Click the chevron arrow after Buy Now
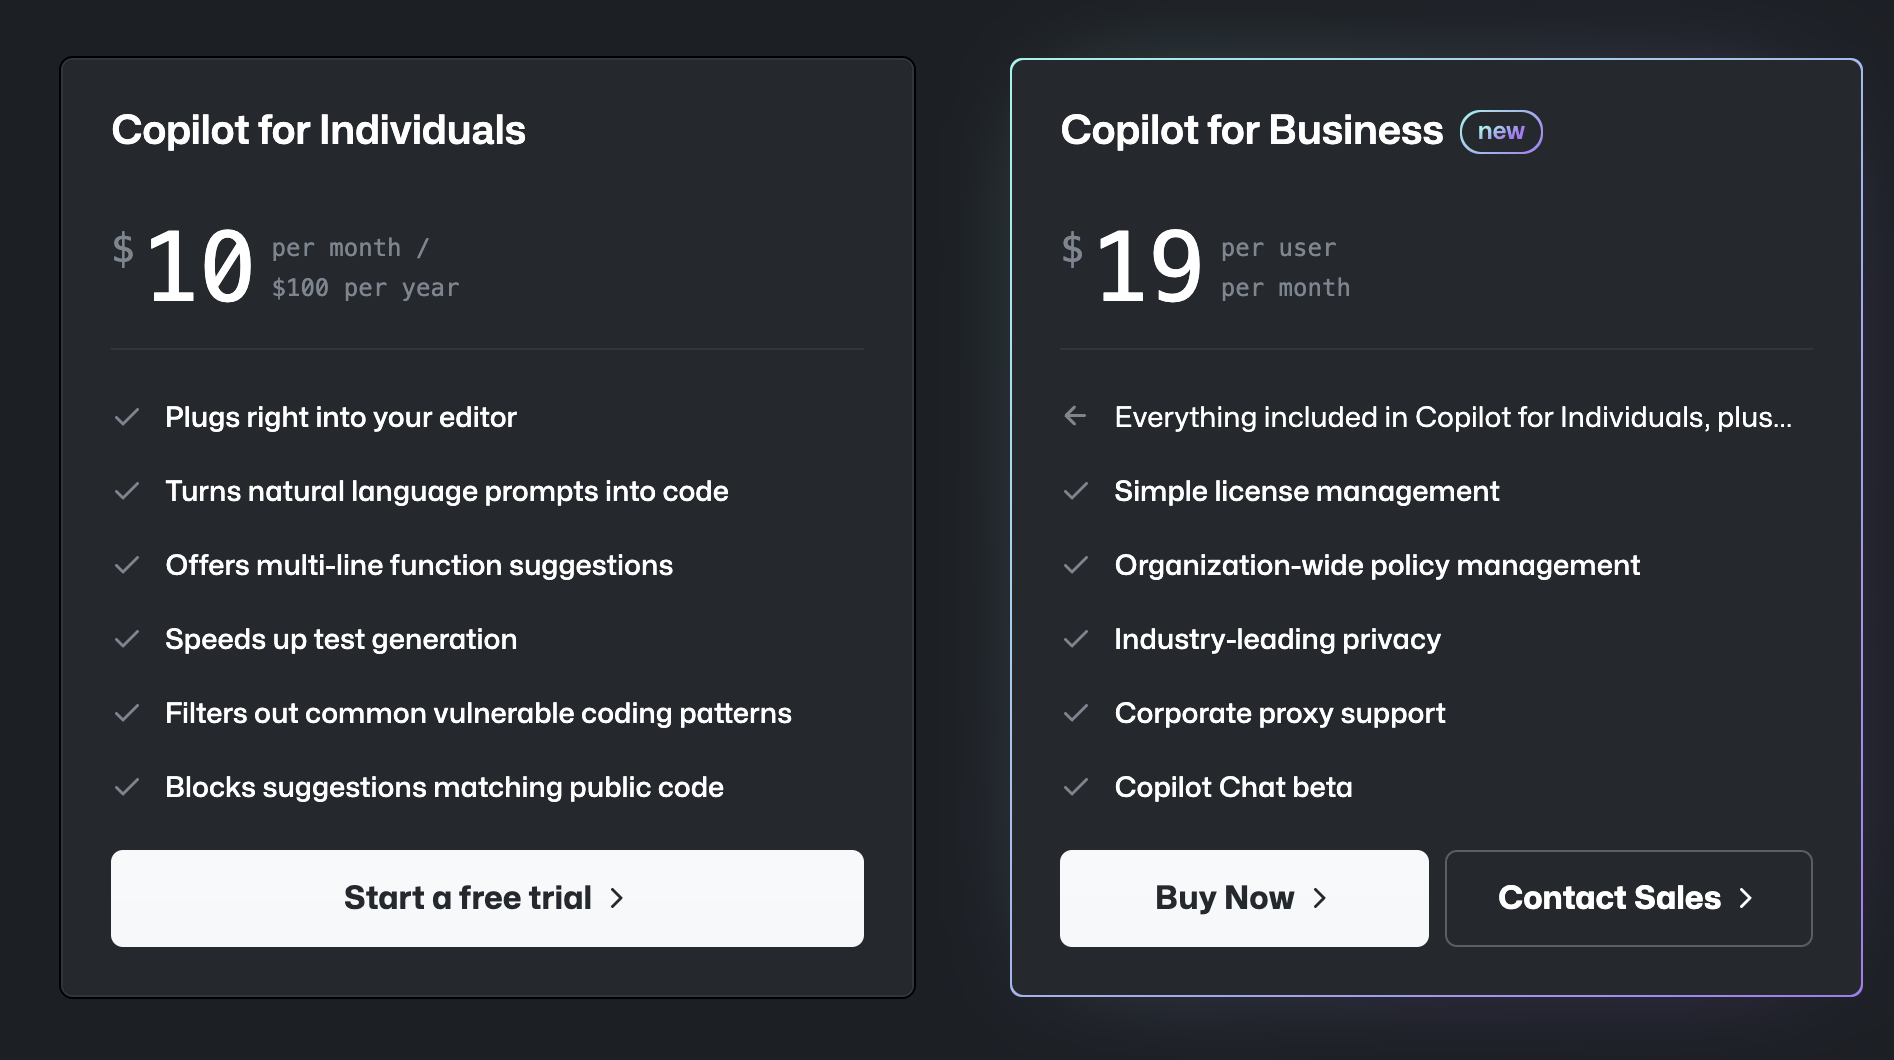This screenshot has height=1060, width=1894. (x=1320, y=898)
